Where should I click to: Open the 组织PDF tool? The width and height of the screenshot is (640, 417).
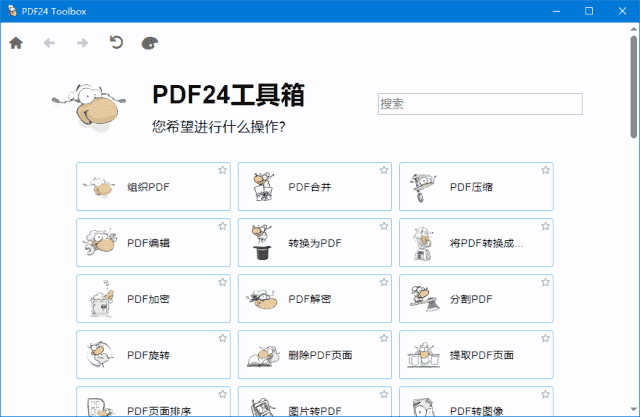[153, 187]
